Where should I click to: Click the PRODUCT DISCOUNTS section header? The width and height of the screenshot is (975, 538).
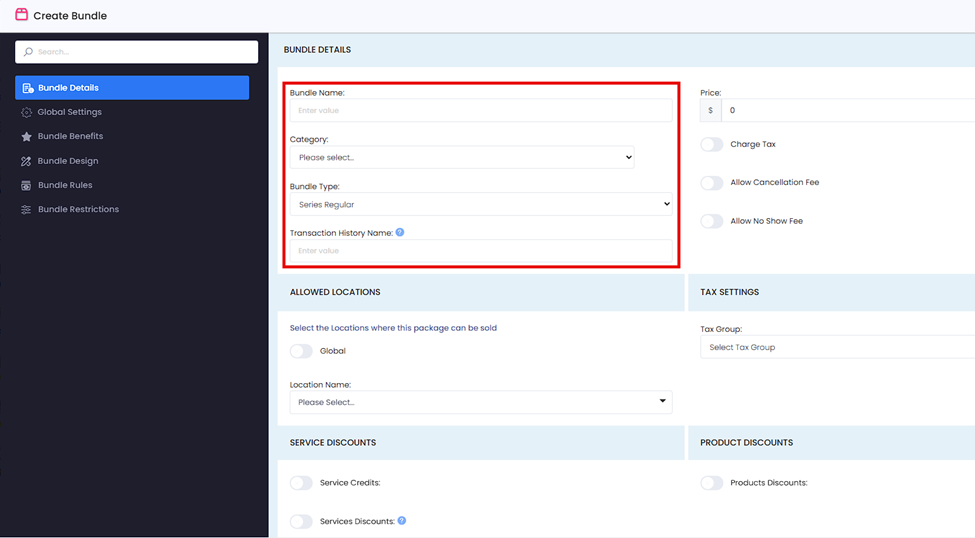pos(746,443)
